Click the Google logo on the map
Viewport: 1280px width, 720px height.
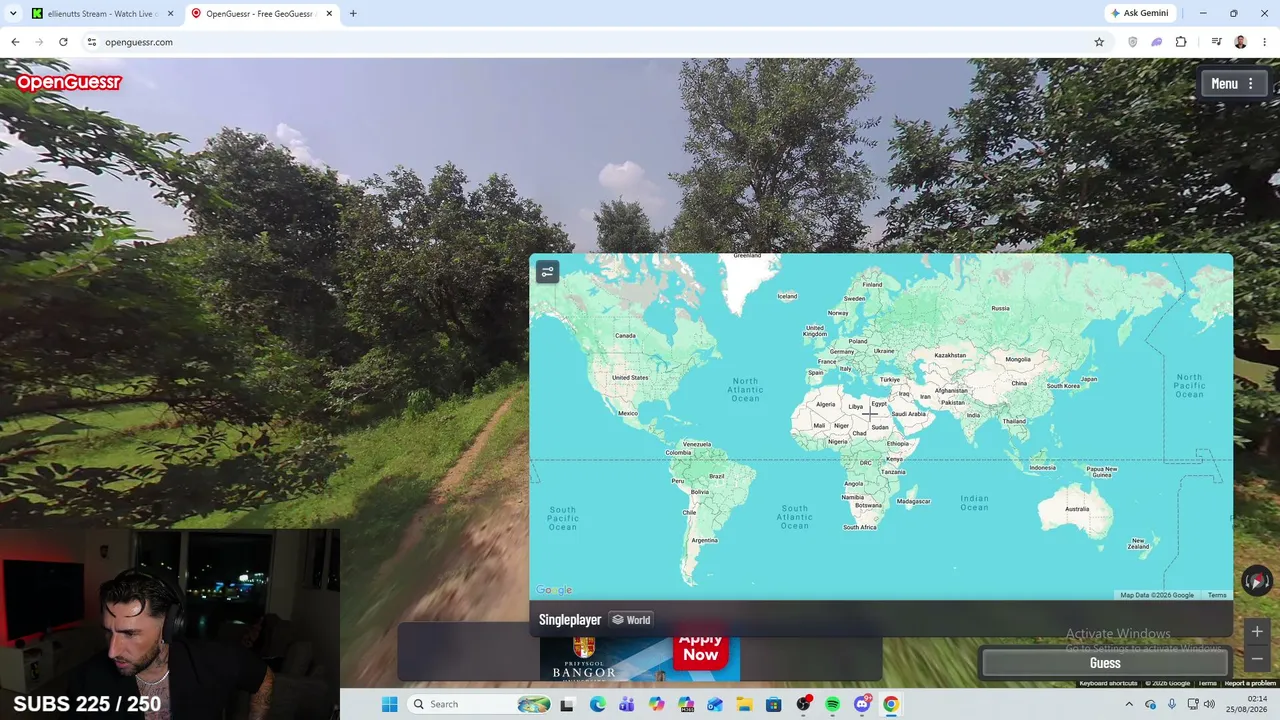(554, 590)
